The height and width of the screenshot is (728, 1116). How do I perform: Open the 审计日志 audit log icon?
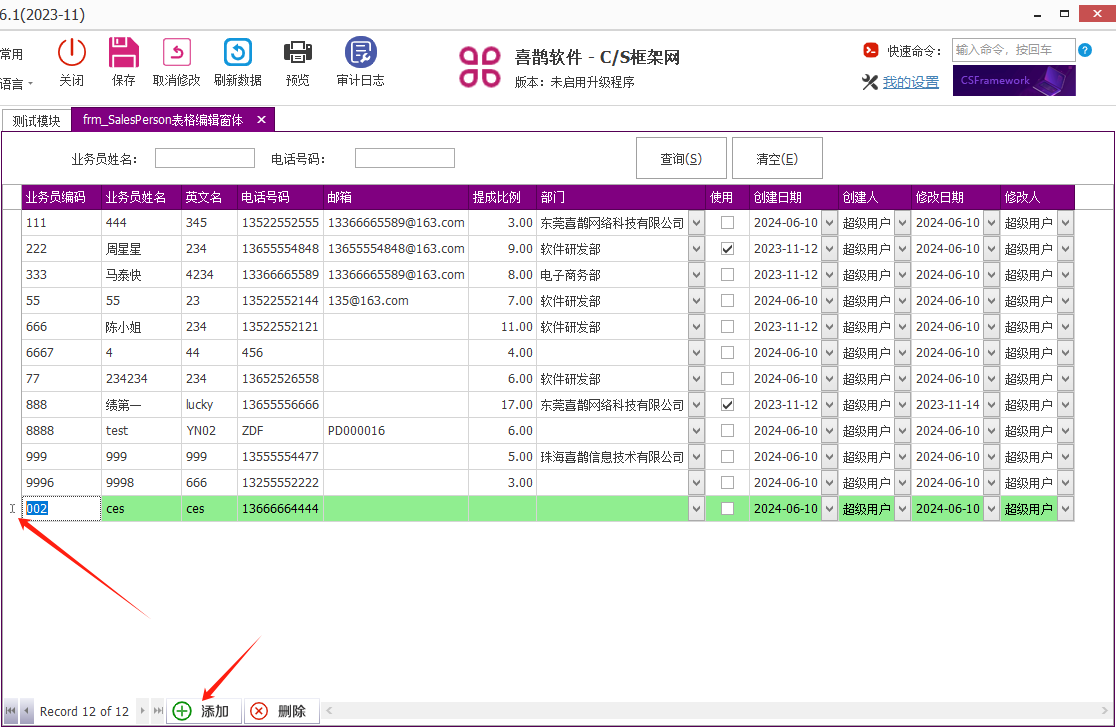[x=361, y=53]
